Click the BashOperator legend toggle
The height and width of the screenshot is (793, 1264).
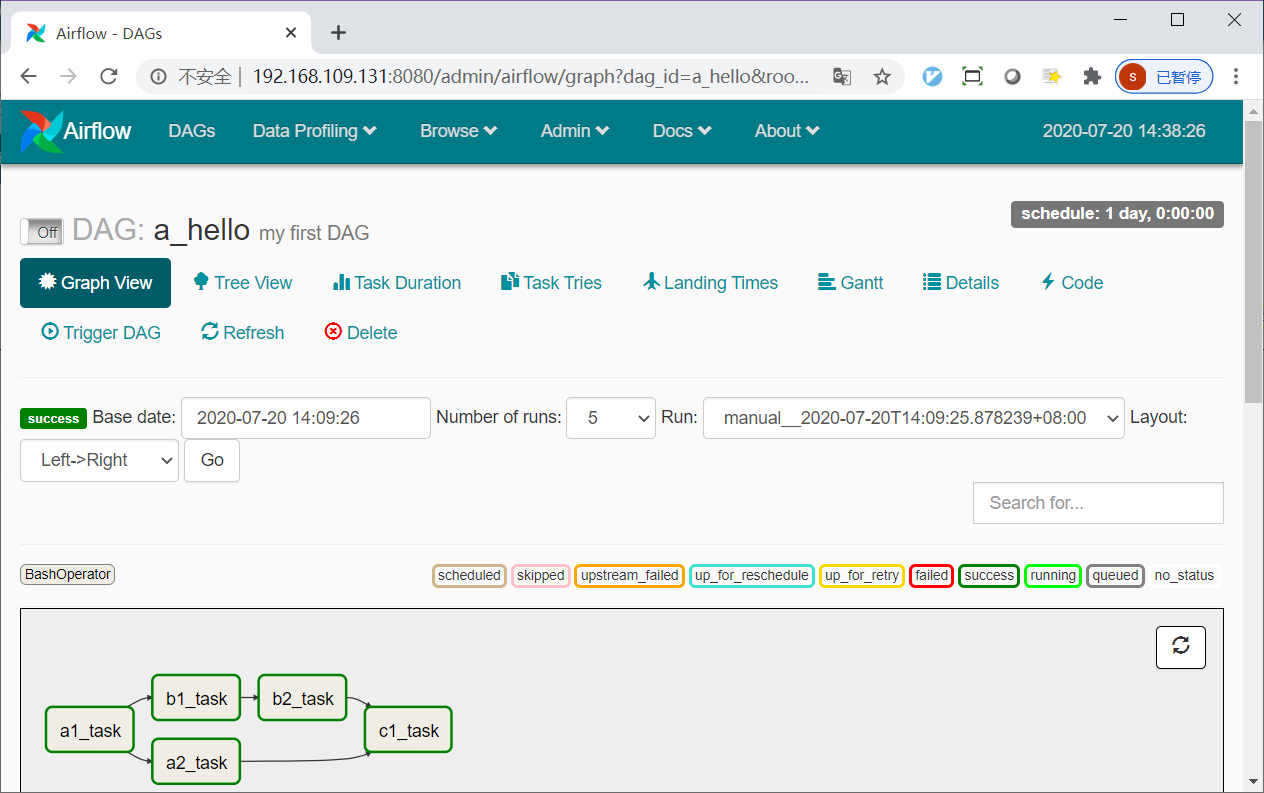click(x=66, y=574)
